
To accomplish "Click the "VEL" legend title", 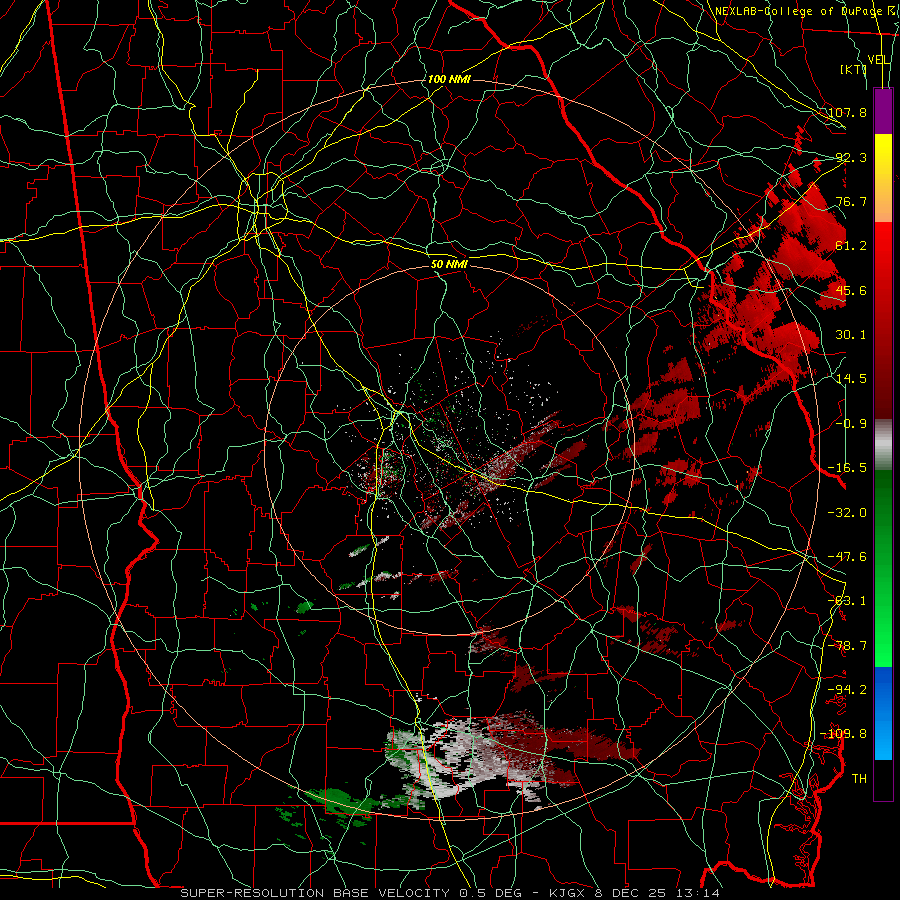I will (879, 60).
